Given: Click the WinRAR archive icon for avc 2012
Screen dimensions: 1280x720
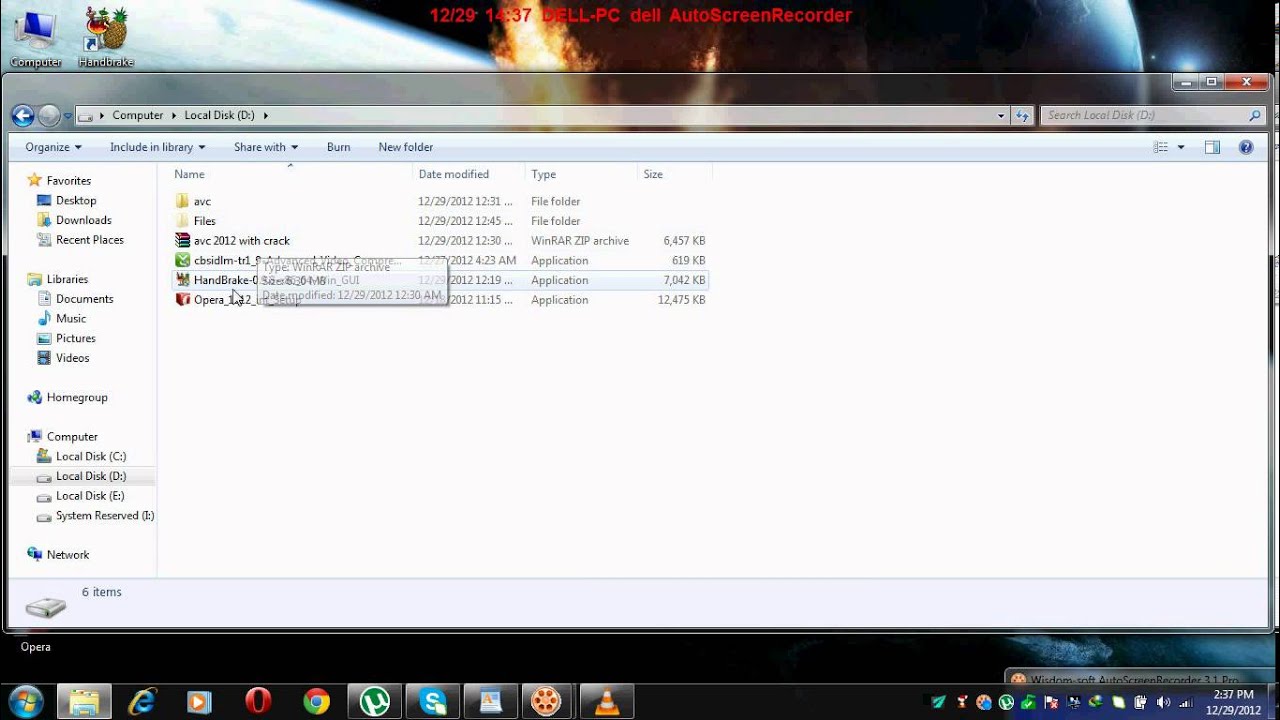Looking at the screenshot, I should [x=182, y=241].
